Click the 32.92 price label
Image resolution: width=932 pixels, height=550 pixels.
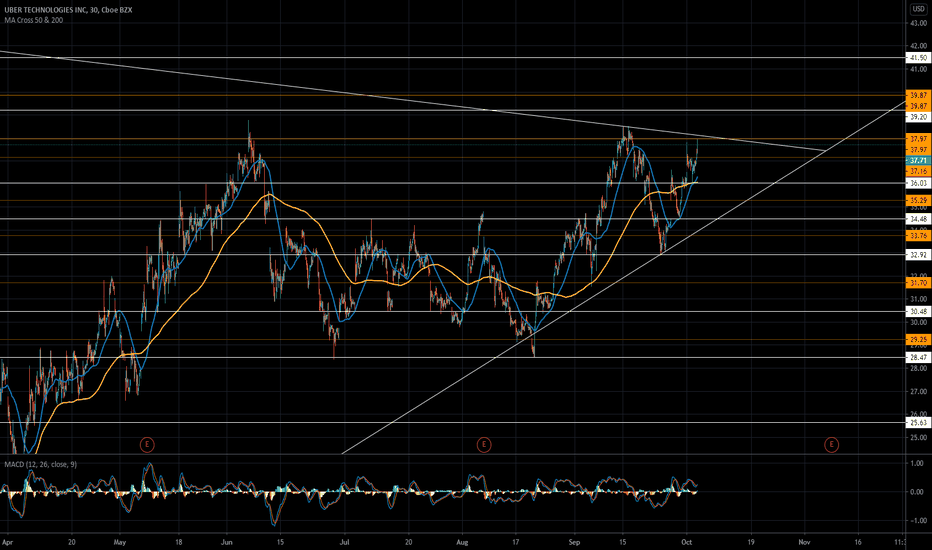[x=918, y=254]
